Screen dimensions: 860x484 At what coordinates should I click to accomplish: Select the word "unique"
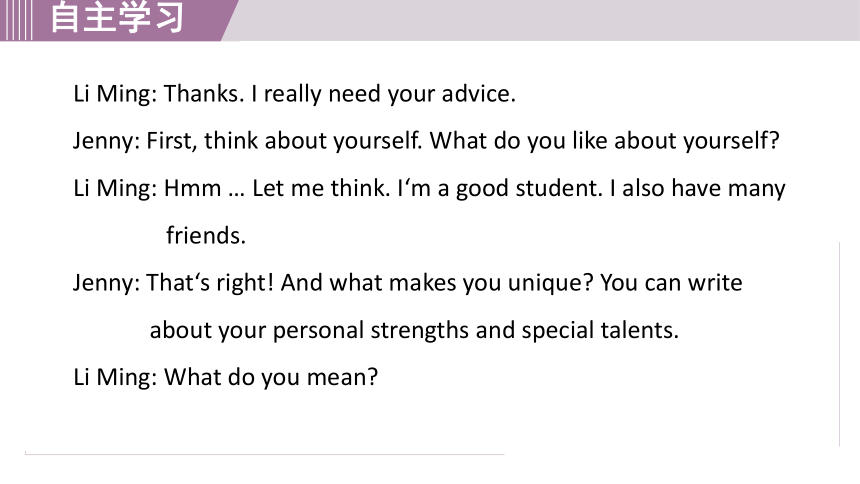click(550, 284)
